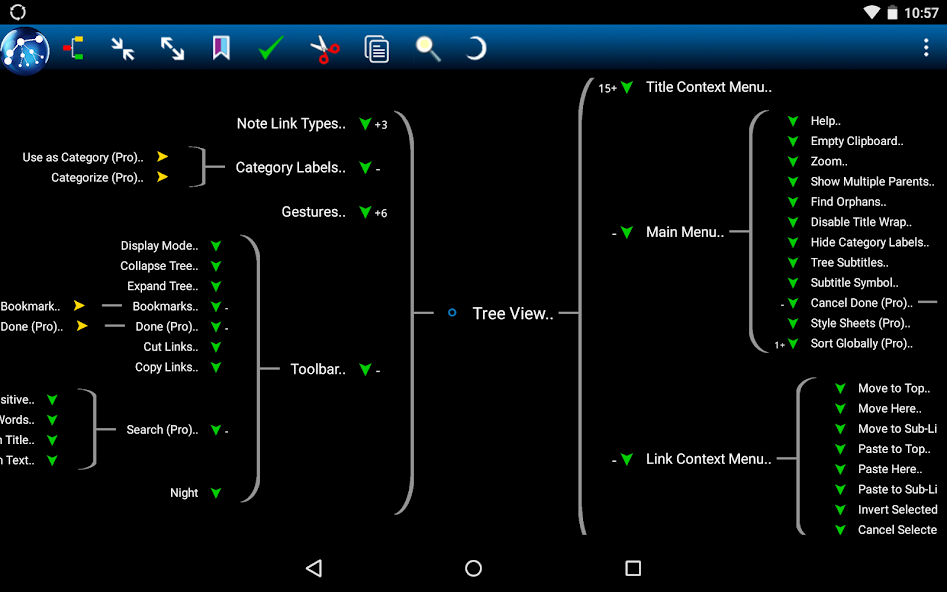Open search with the magnifier icon

[x=428, y=48]
